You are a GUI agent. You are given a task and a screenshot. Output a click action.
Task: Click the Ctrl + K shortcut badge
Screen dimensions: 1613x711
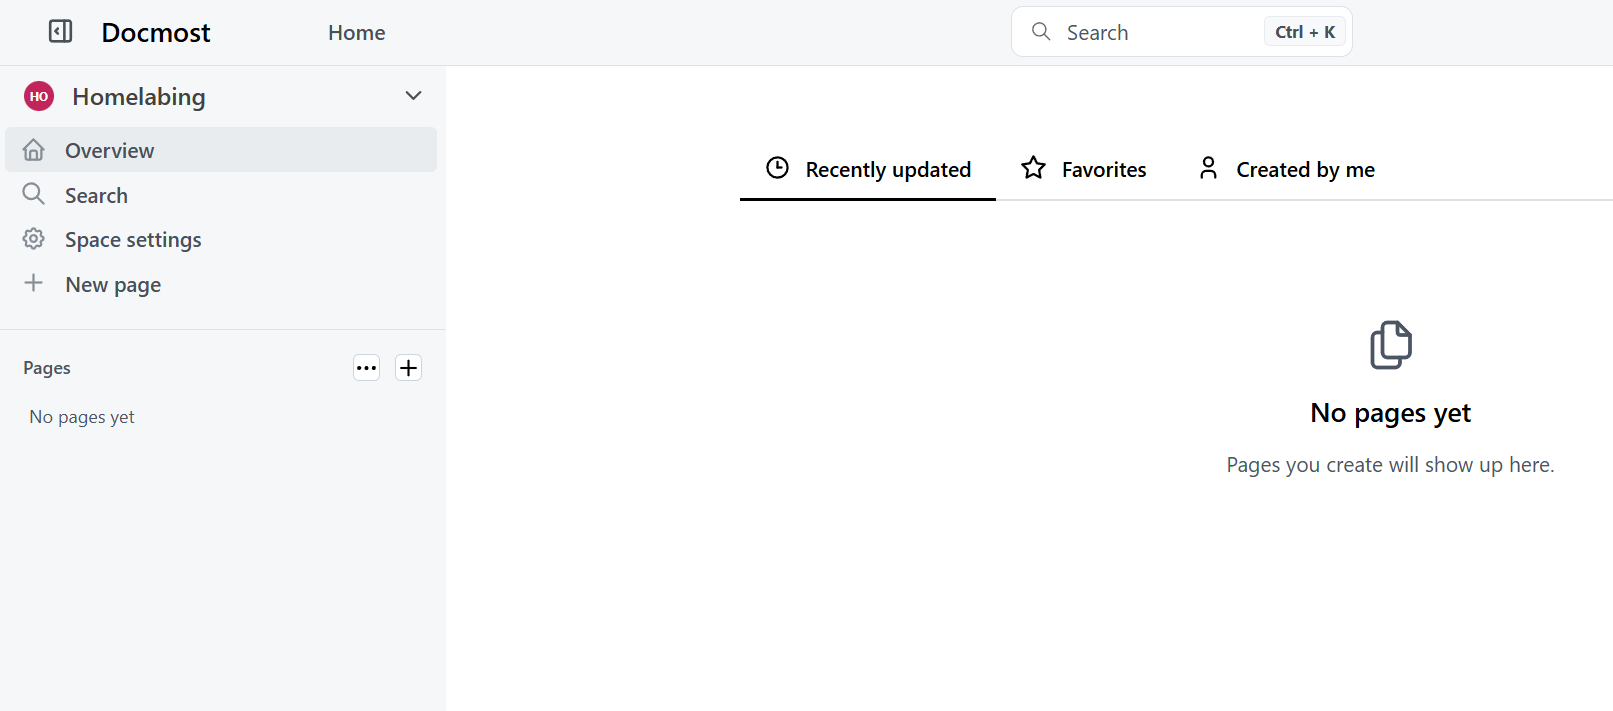pyautogui.click(x=1305, y=32)
